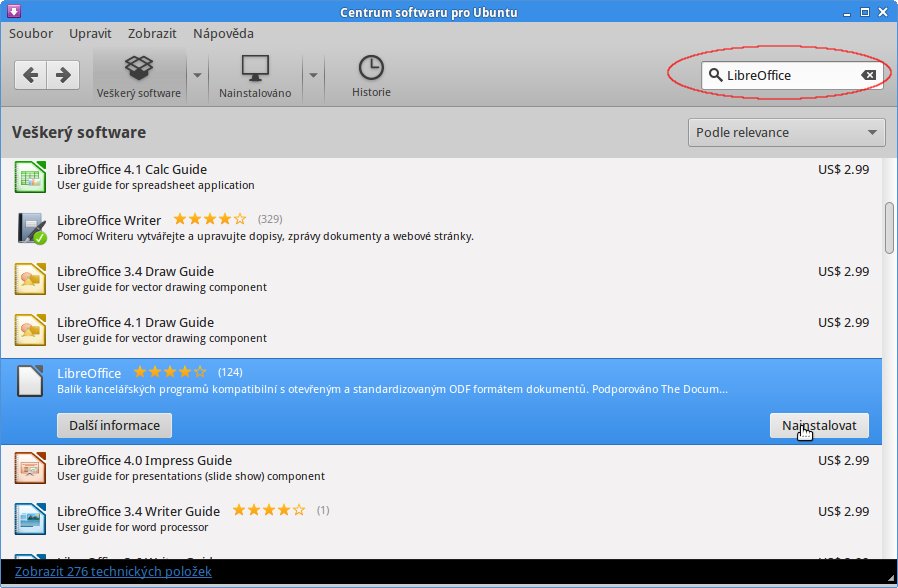Screen dimensions: 898x588
Task: Select the LibreOffice 4.0 Impress Guide title
Action: [x=144, y=460]
